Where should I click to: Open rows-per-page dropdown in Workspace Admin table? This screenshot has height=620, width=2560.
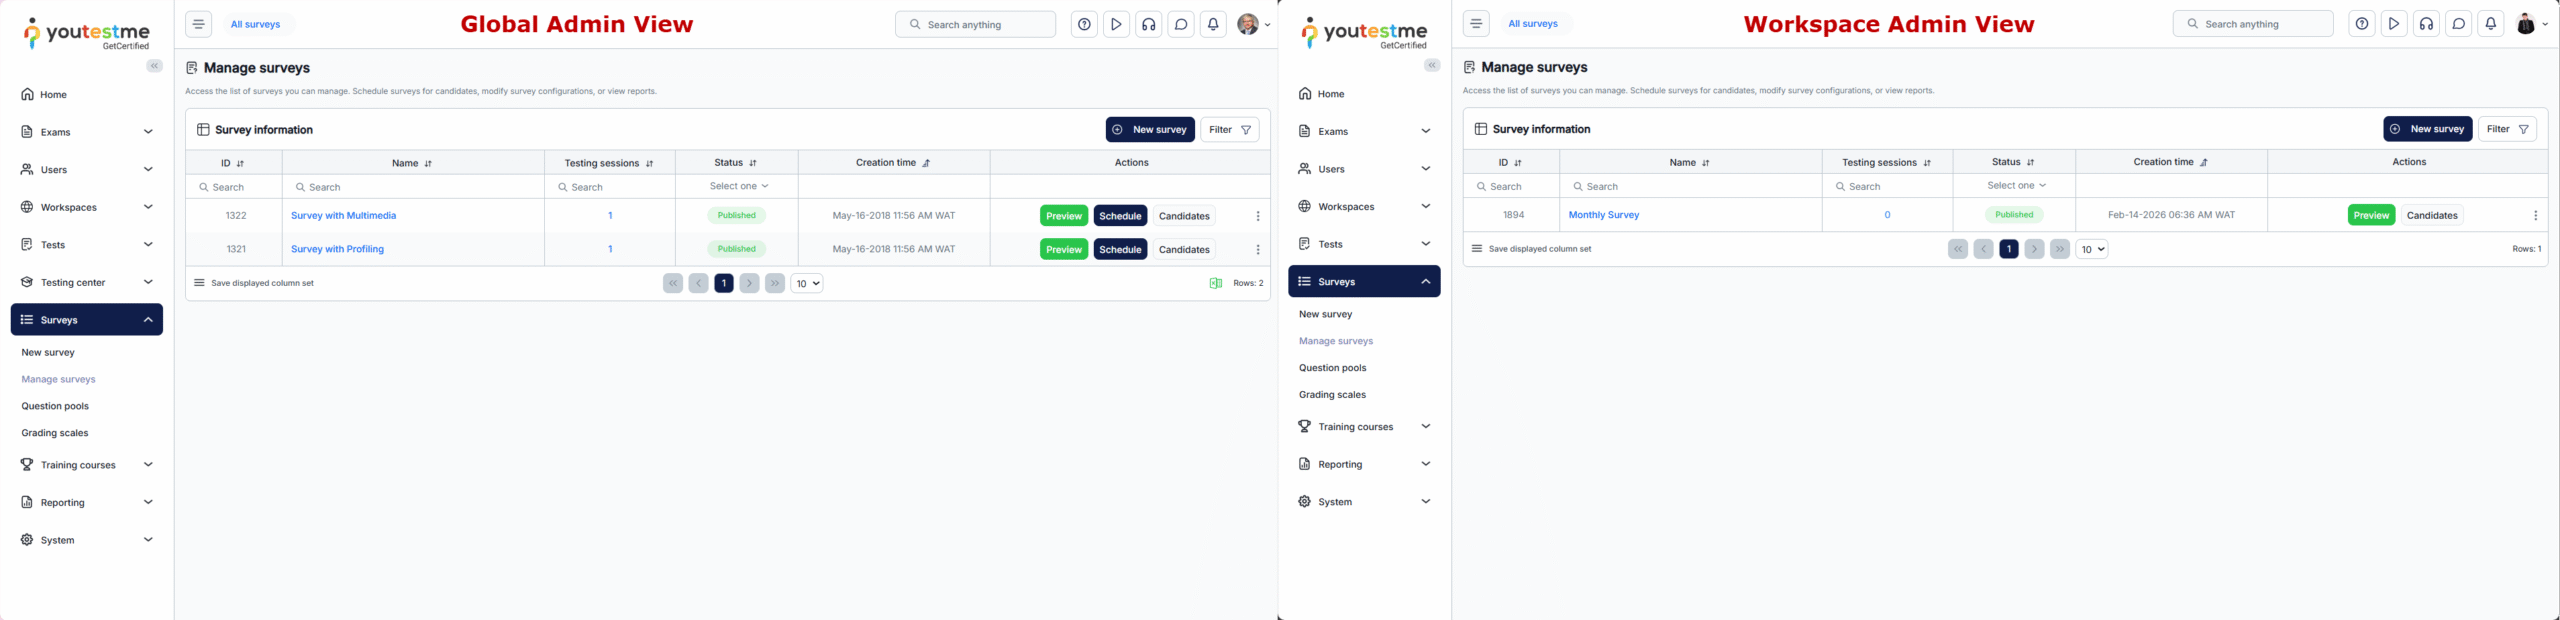point(2091,249)
